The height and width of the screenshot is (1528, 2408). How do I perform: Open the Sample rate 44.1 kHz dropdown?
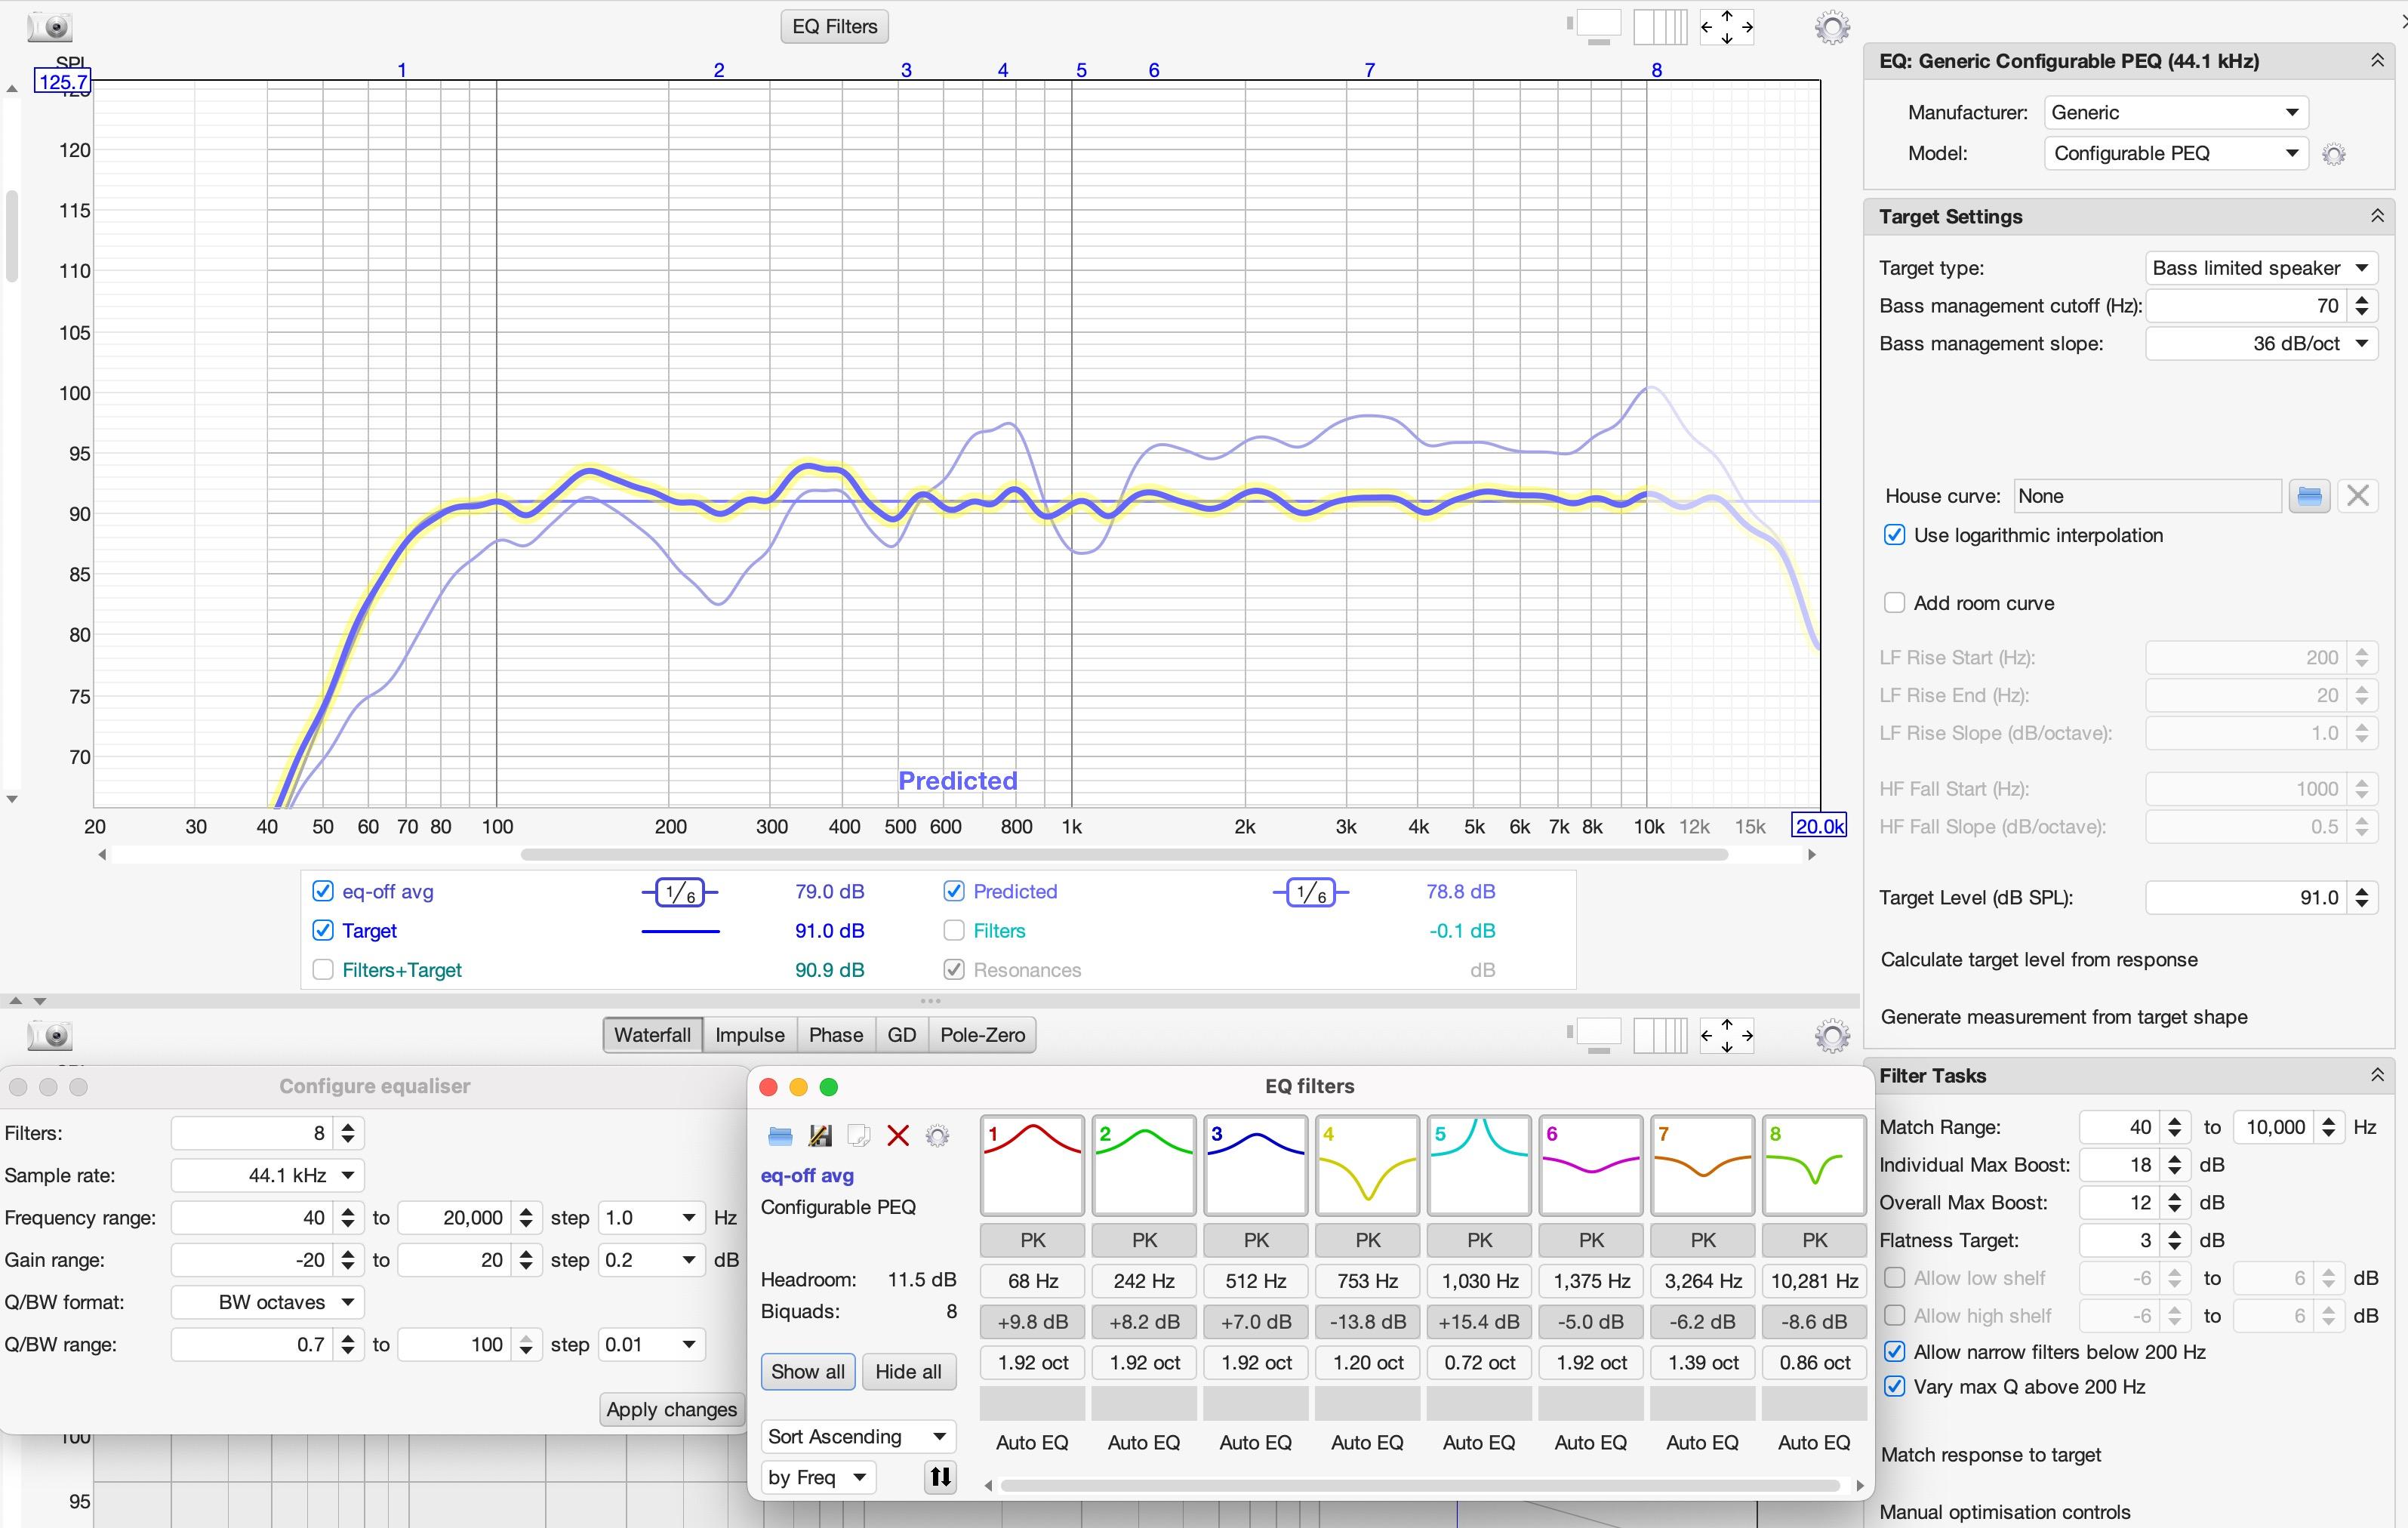[268, 1176]
